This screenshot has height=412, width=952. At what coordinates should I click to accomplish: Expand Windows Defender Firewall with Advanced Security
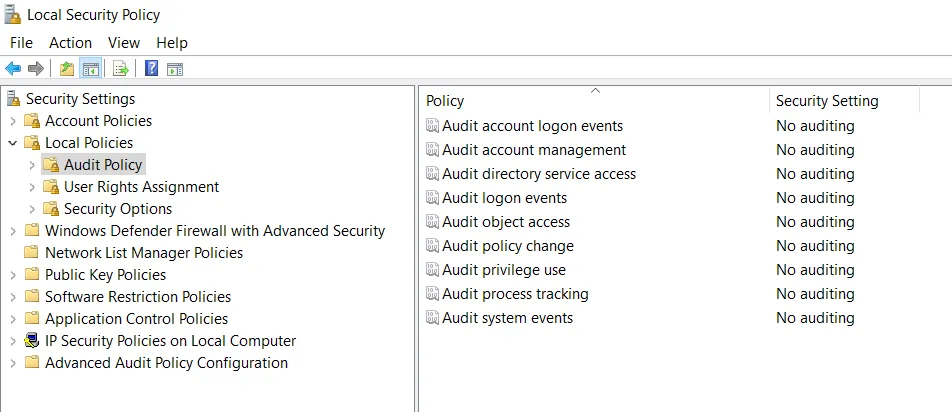[13, 231]
